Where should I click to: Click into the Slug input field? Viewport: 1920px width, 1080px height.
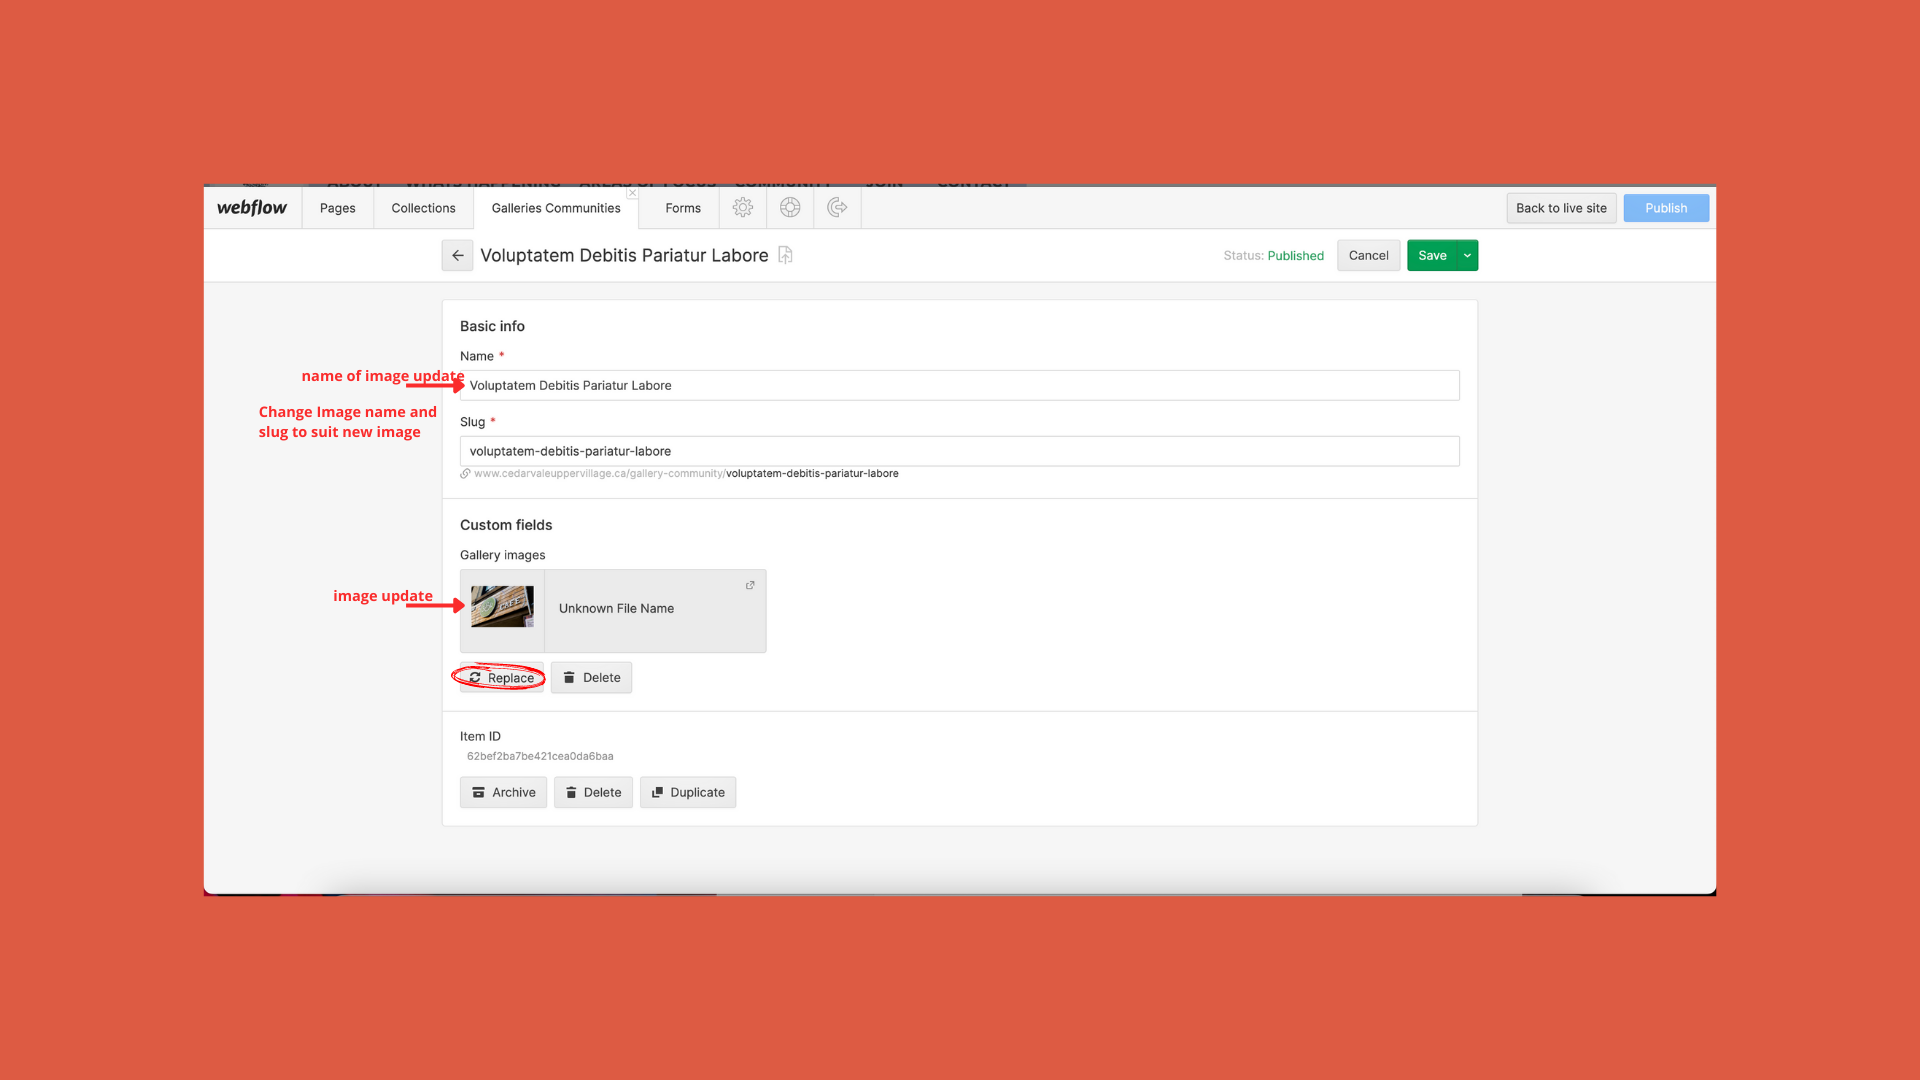[959, 451]
